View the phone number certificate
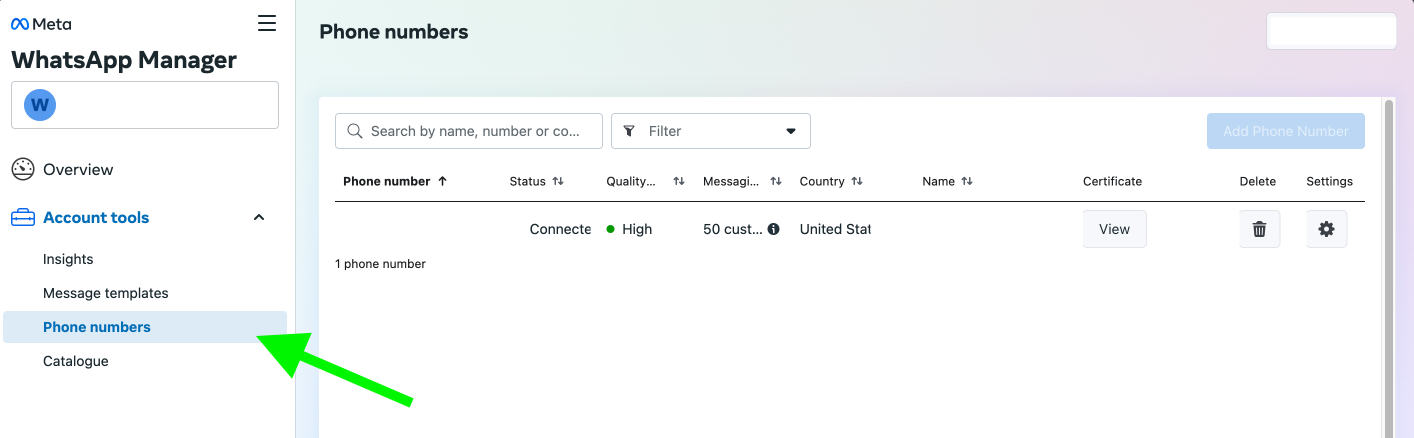Screen dimensions: 1414x438 (1115, 229)
